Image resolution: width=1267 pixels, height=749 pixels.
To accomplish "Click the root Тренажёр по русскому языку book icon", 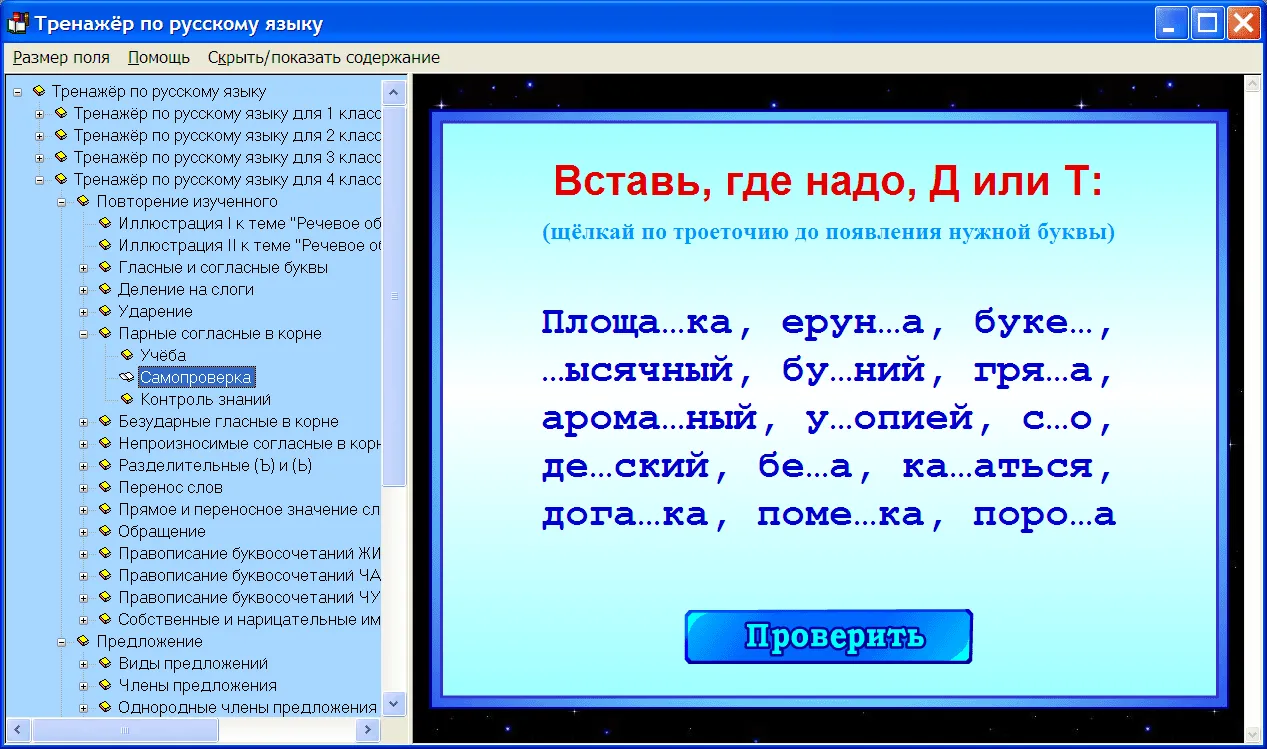I will (x=39, y=91).
